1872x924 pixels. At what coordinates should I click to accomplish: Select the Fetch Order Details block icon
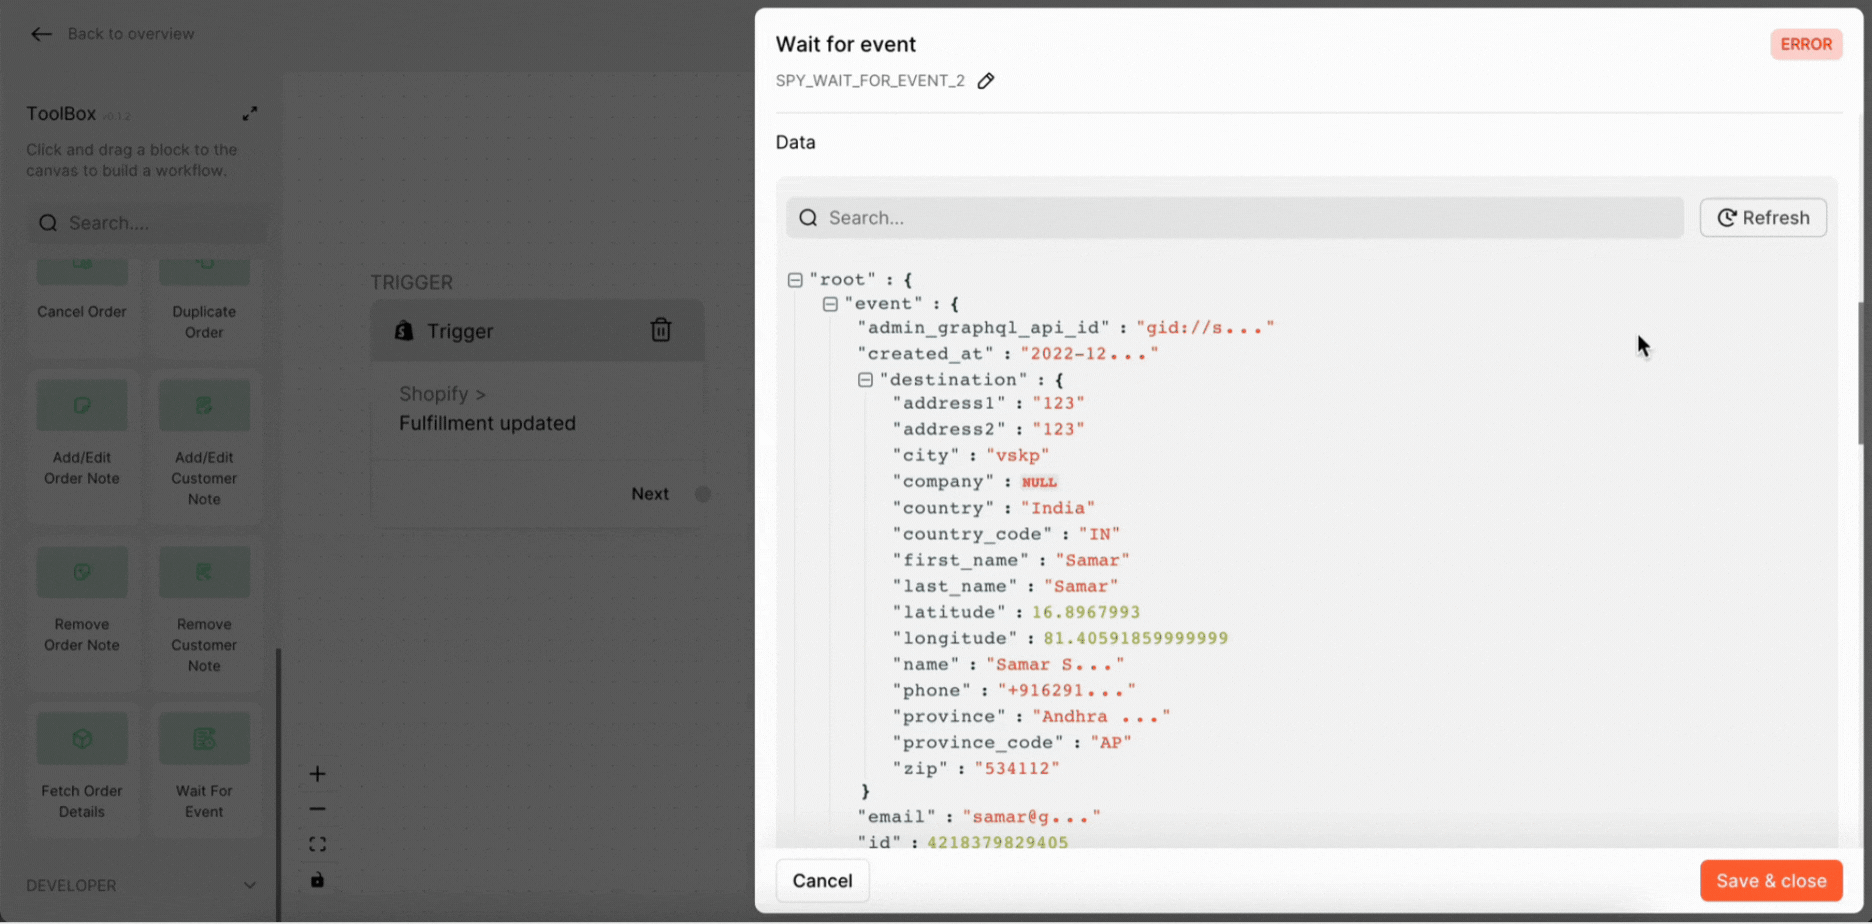point(82,738)
